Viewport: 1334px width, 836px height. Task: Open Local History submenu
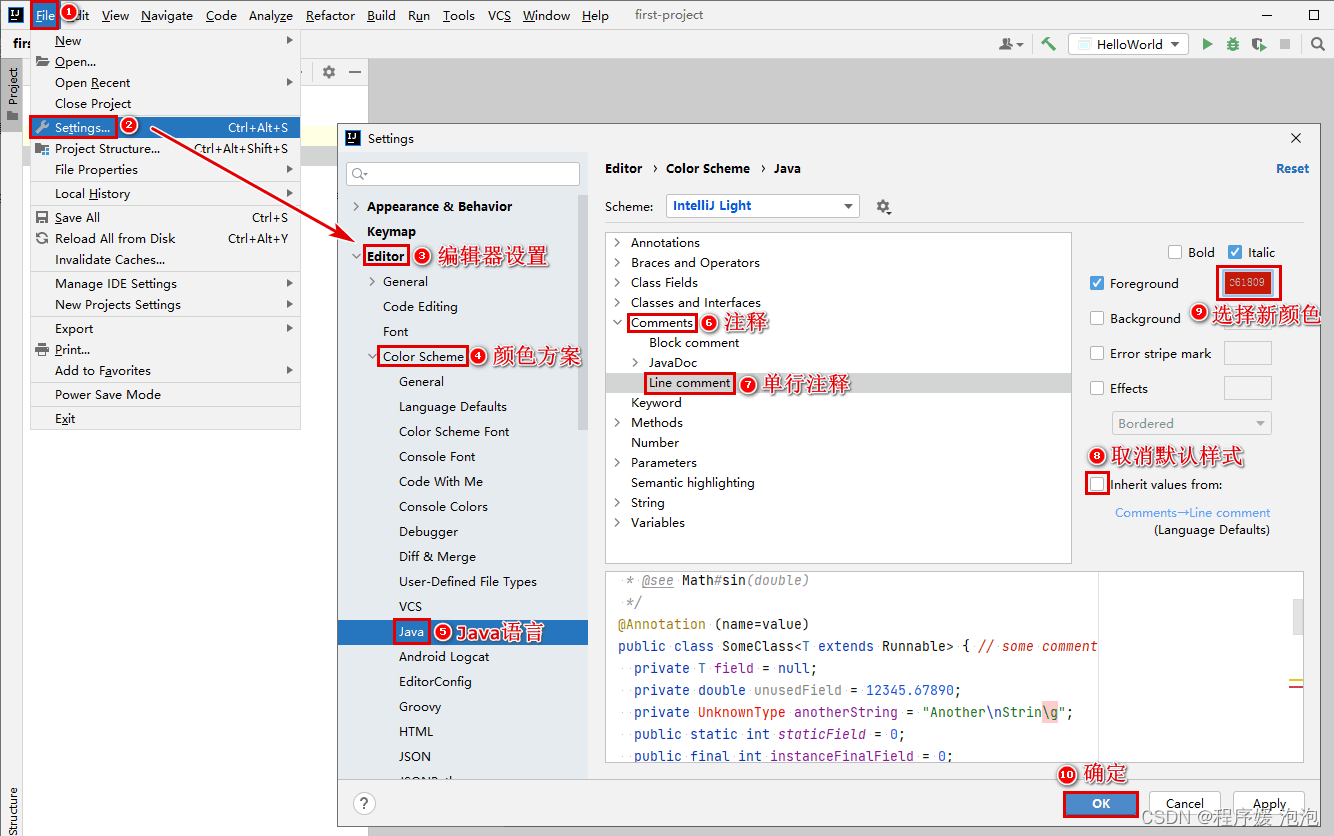click(x=165, y=193)
